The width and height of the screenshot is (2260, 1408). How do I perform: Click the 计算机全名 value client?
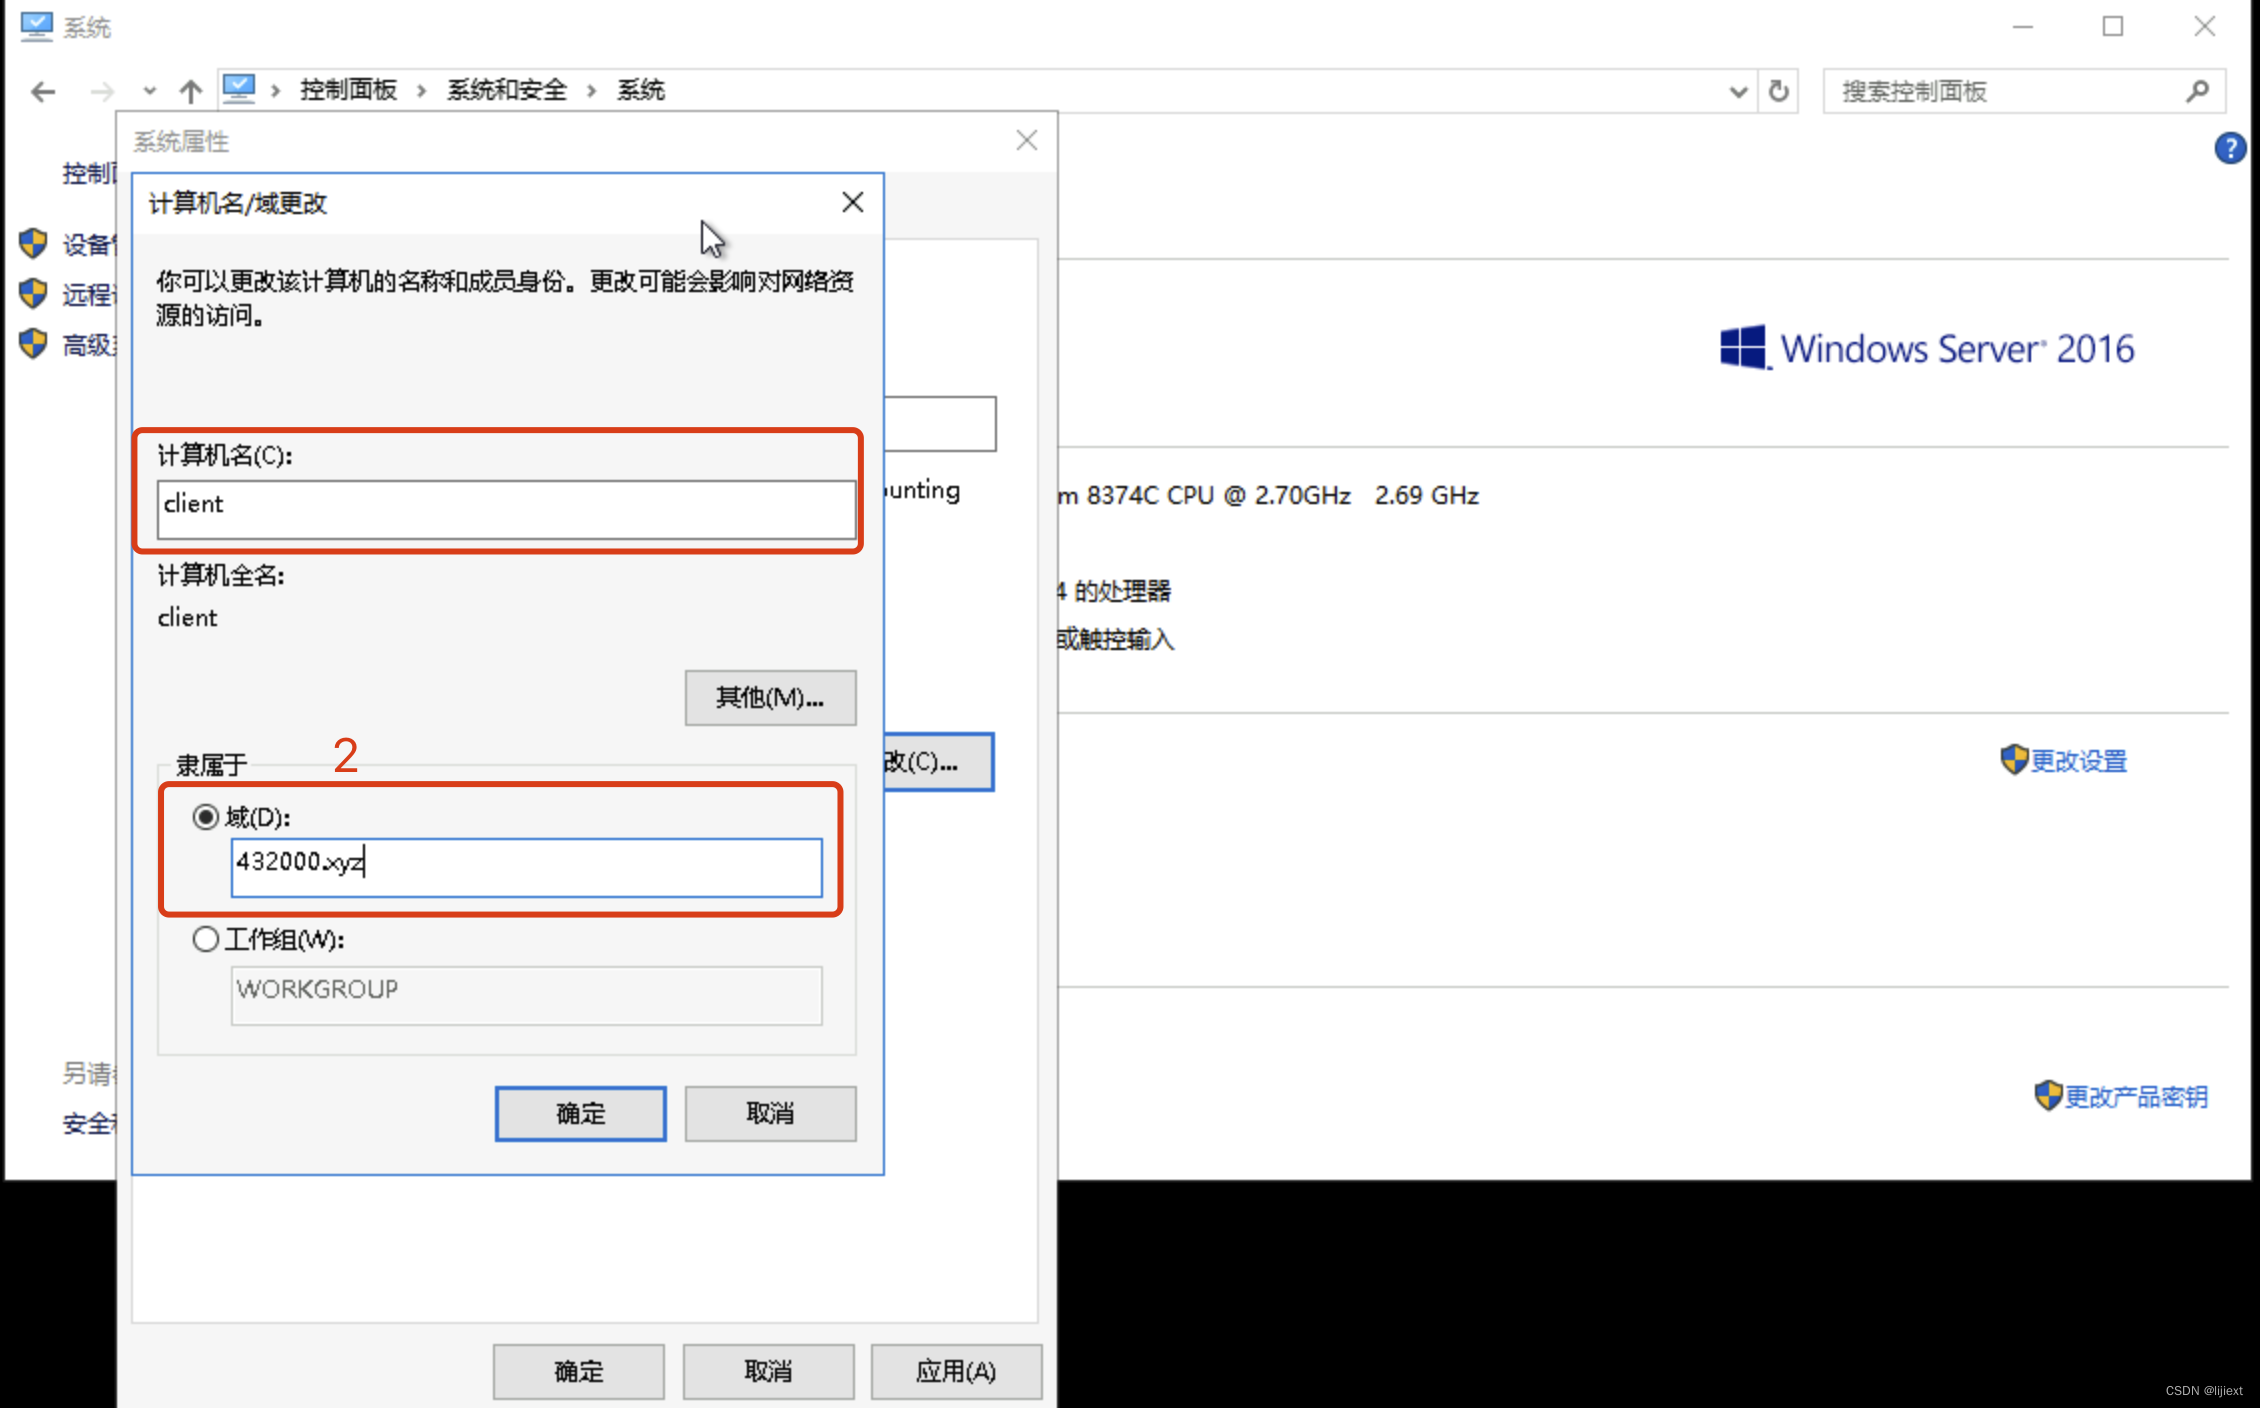click(187, 618)
